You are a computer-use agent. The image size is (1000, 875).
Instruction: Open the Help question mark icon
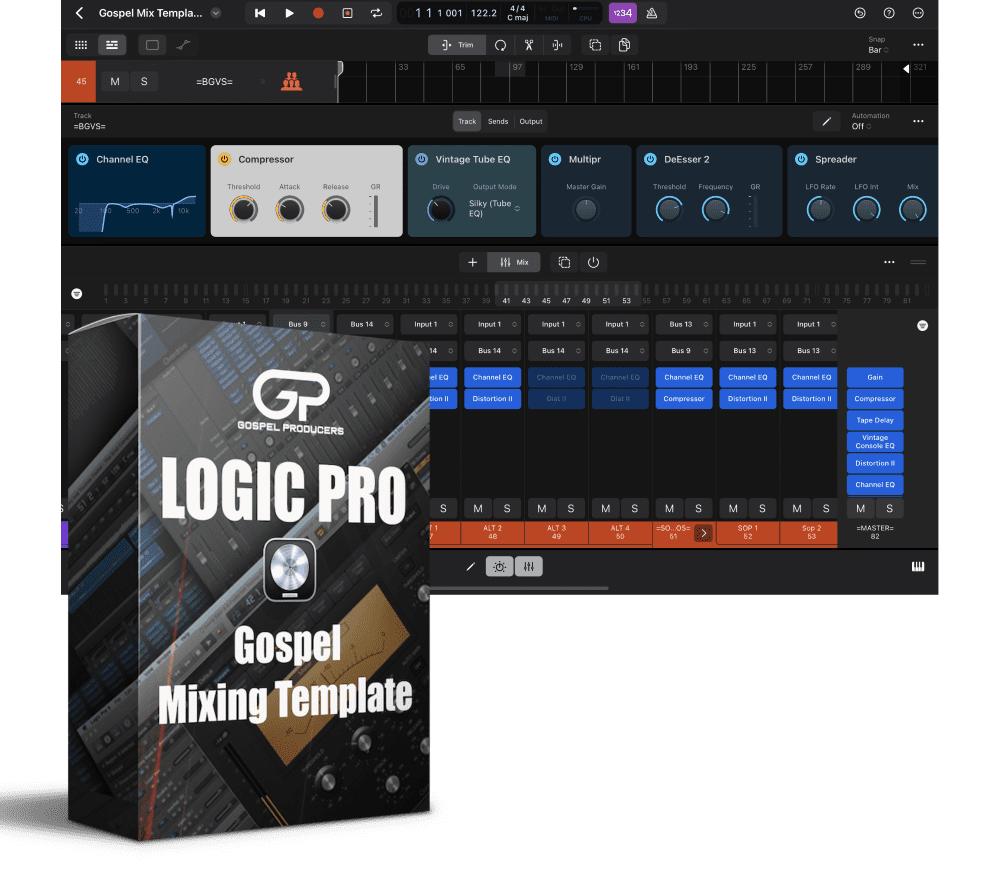[x=889, y=13]
